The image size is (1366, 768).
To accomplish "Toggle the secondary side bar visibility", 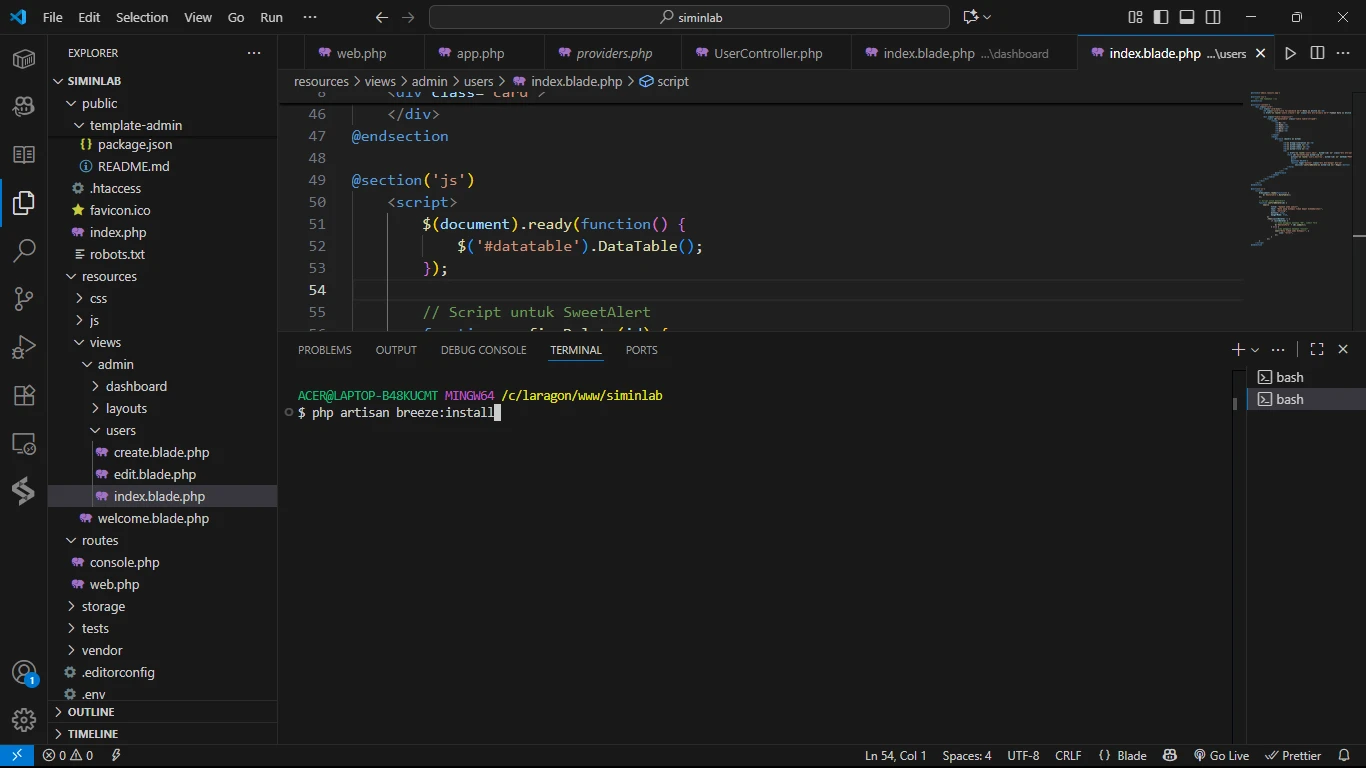I will [x=1213, y=17].
